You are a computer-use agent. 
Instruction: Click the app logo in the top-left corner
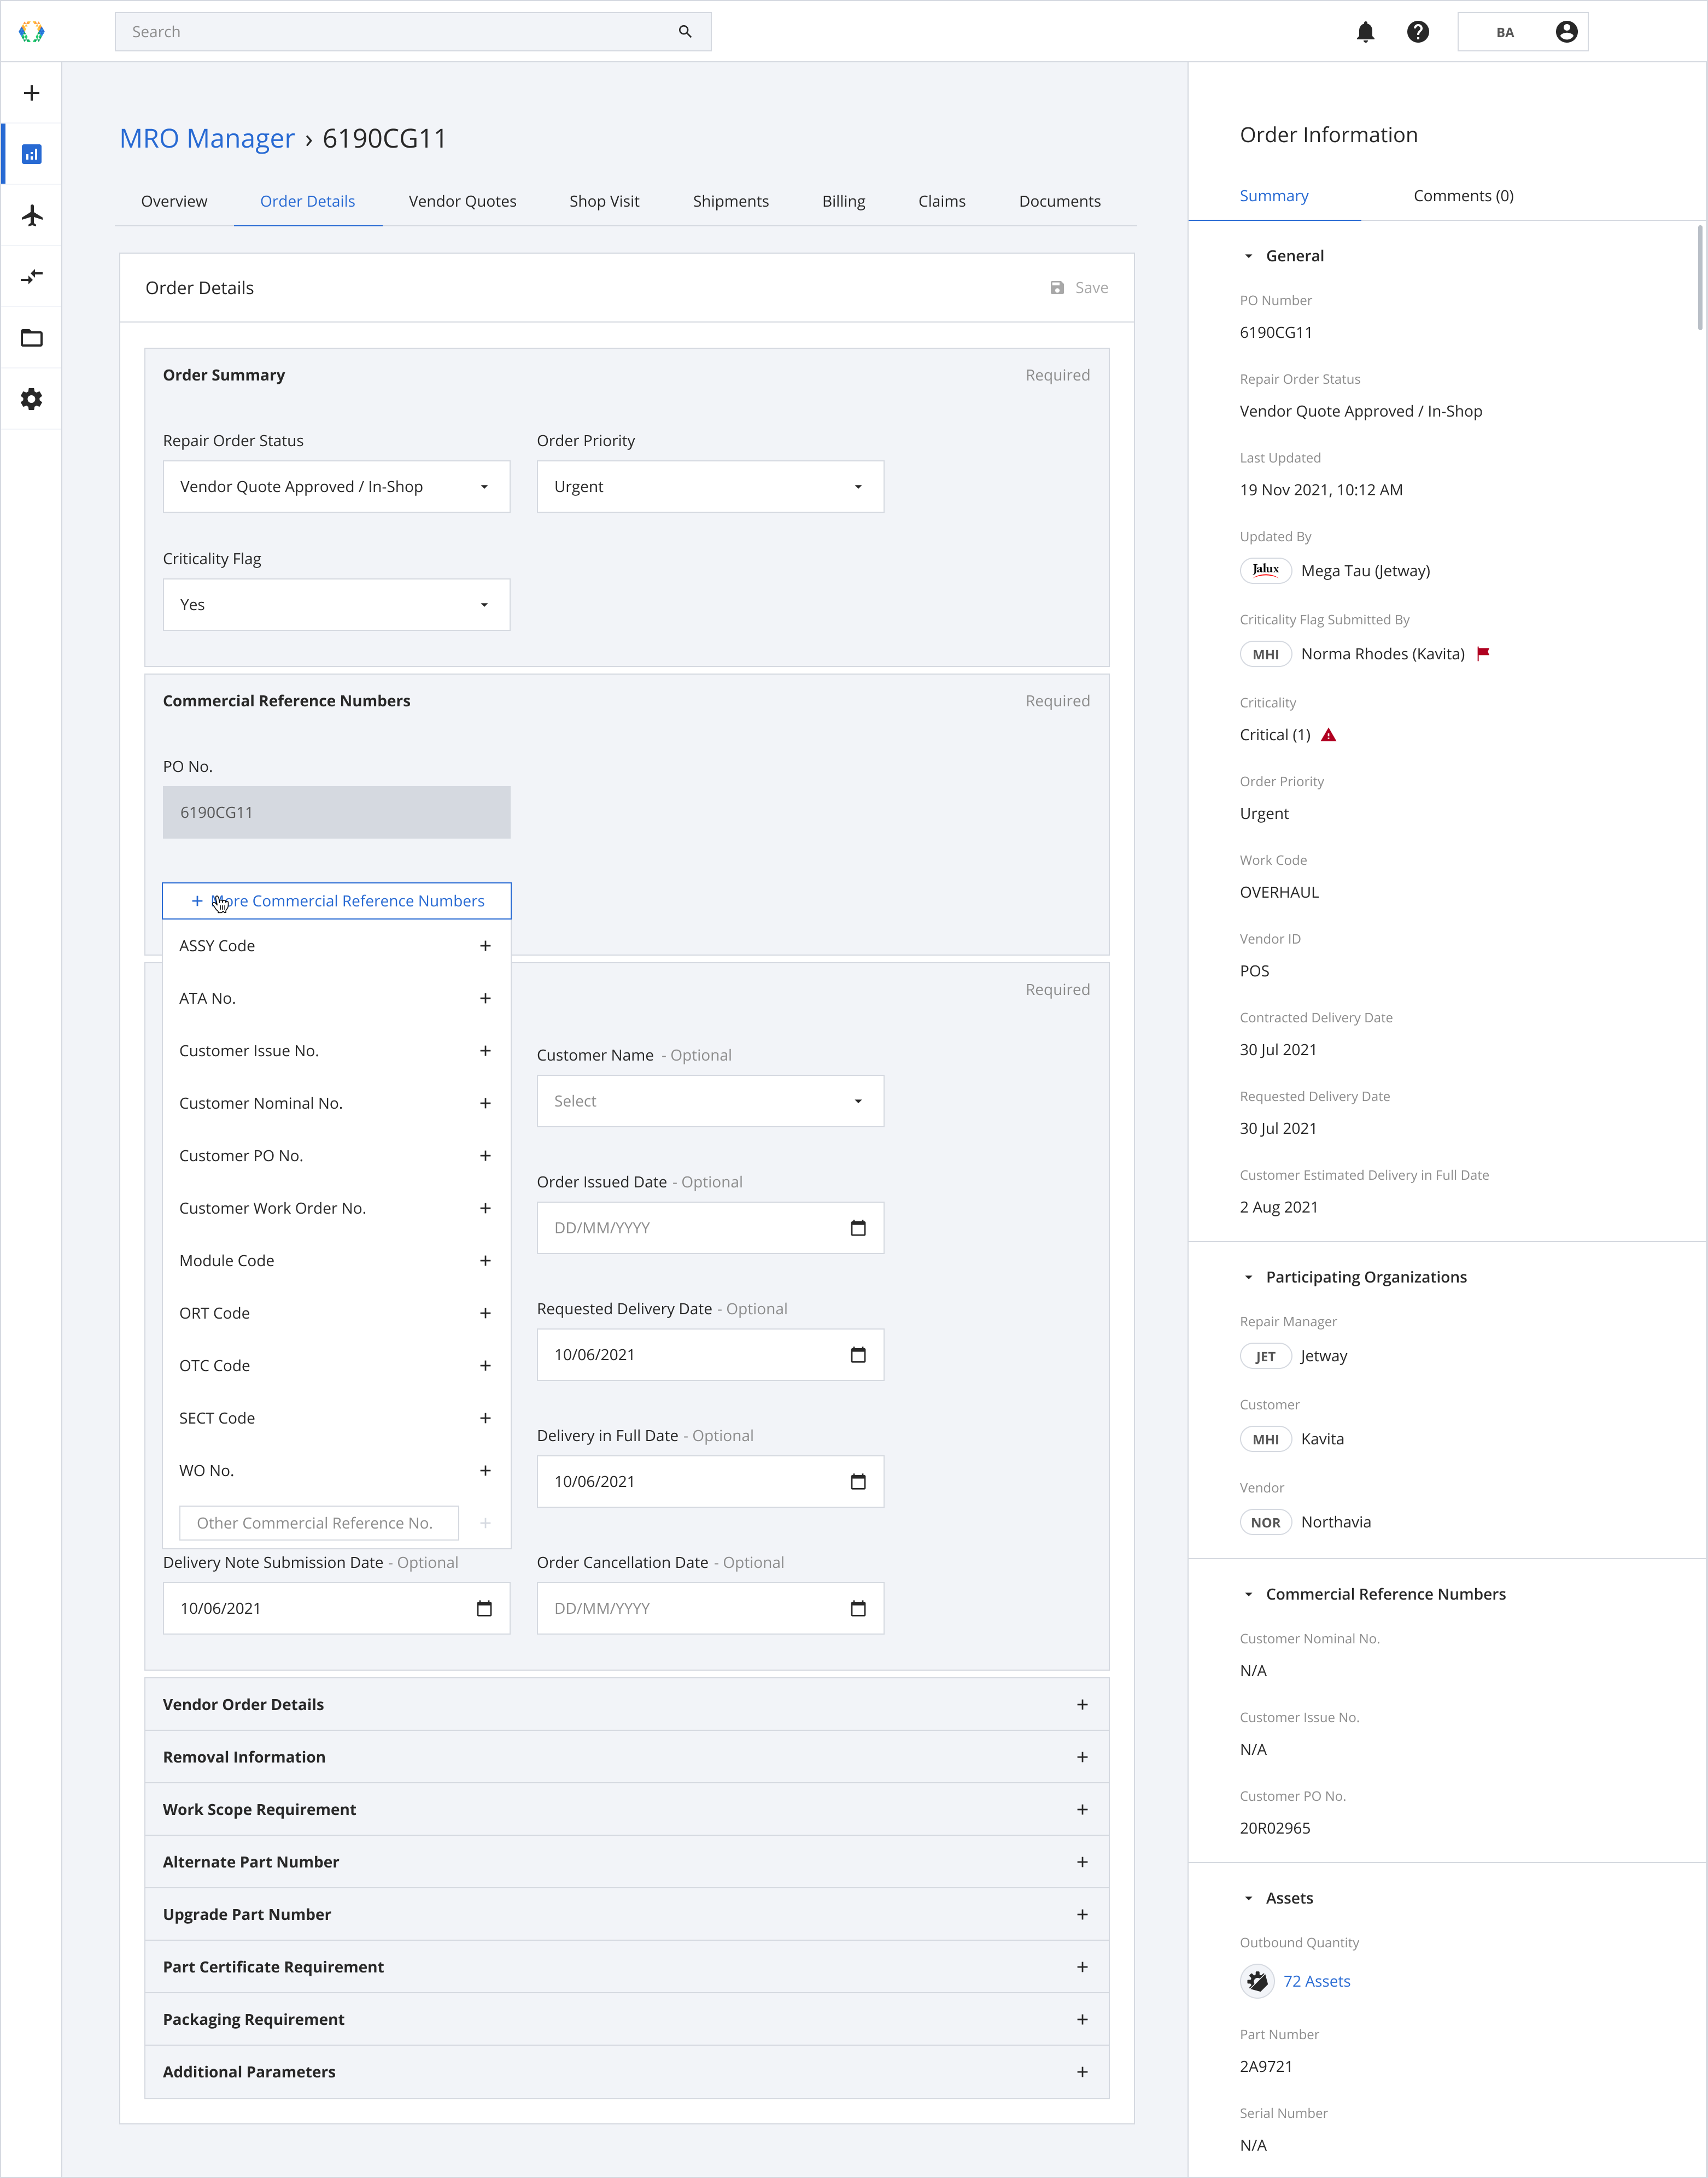pyautogui.click(x=32, y=32)
